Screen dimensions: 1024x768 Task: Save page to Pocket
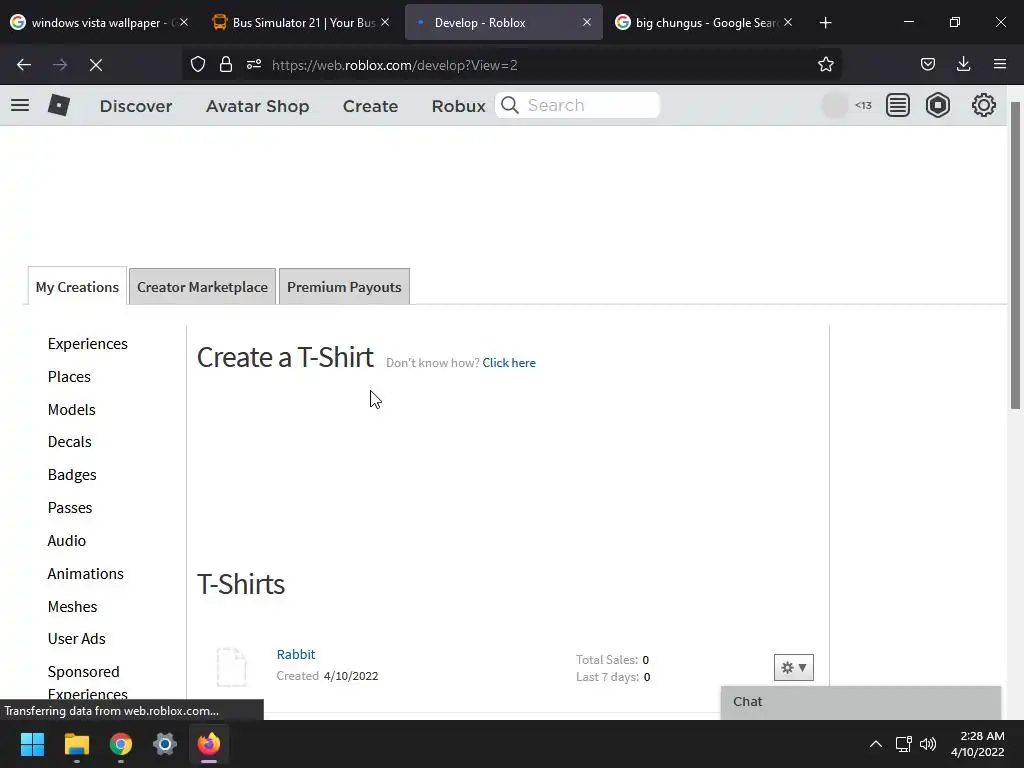point(928,64)
